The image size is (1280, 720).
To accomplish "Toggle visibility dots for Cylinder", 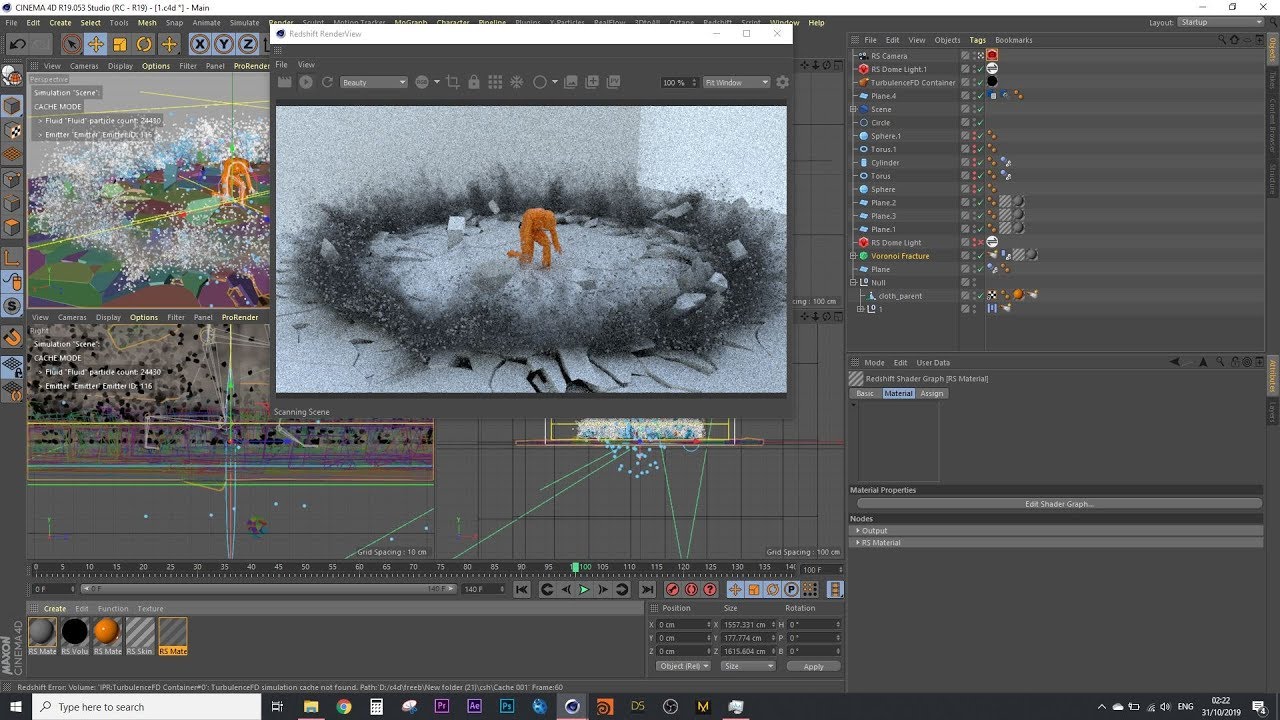I will (x=975, y=162).
